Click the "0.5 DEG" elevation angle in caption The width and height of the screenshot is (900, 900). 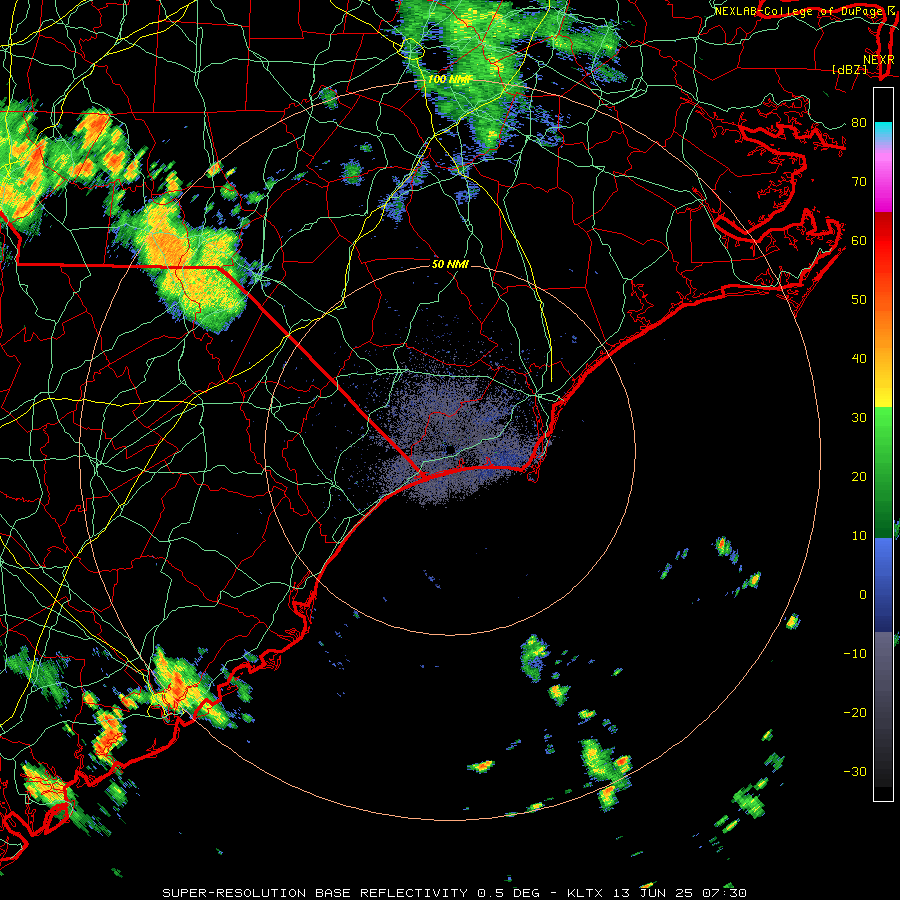pos(509,893)
